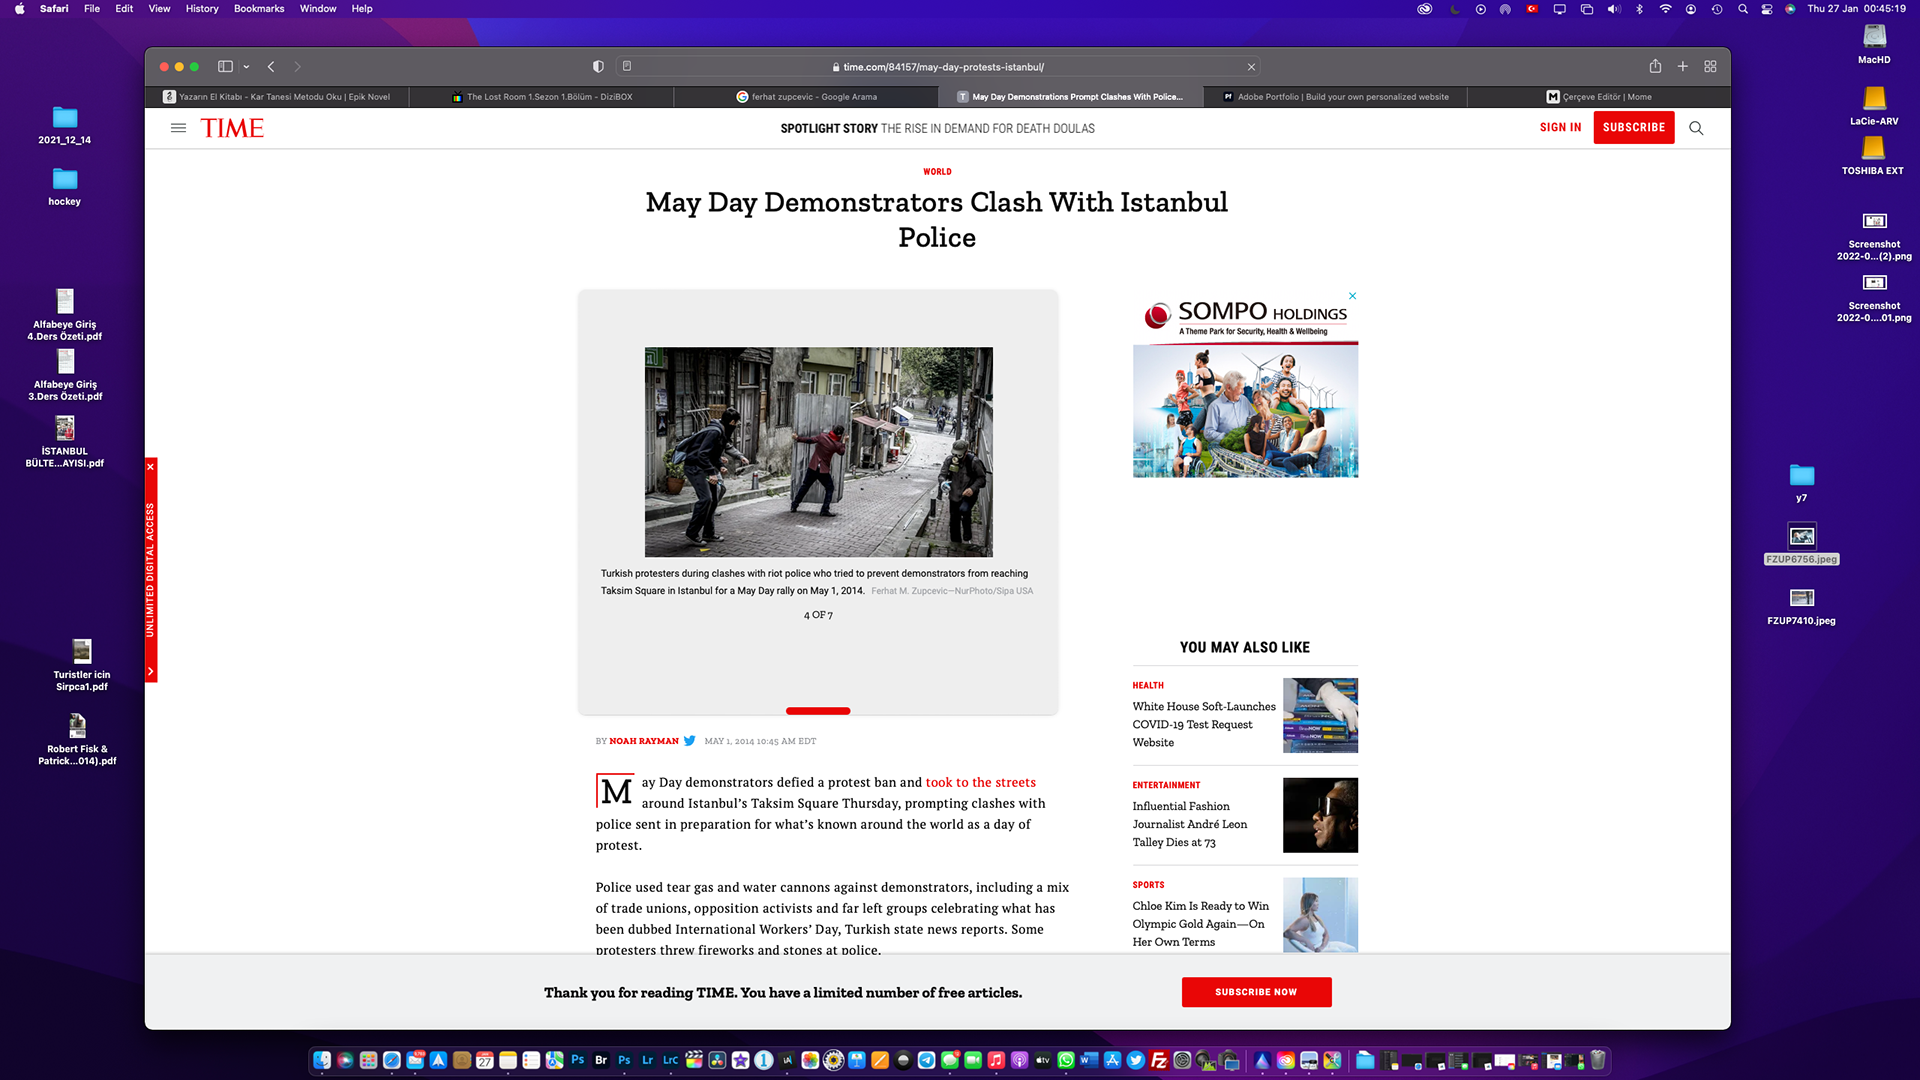Open the TIME hamburger menu icon

[x=178, y=128]
